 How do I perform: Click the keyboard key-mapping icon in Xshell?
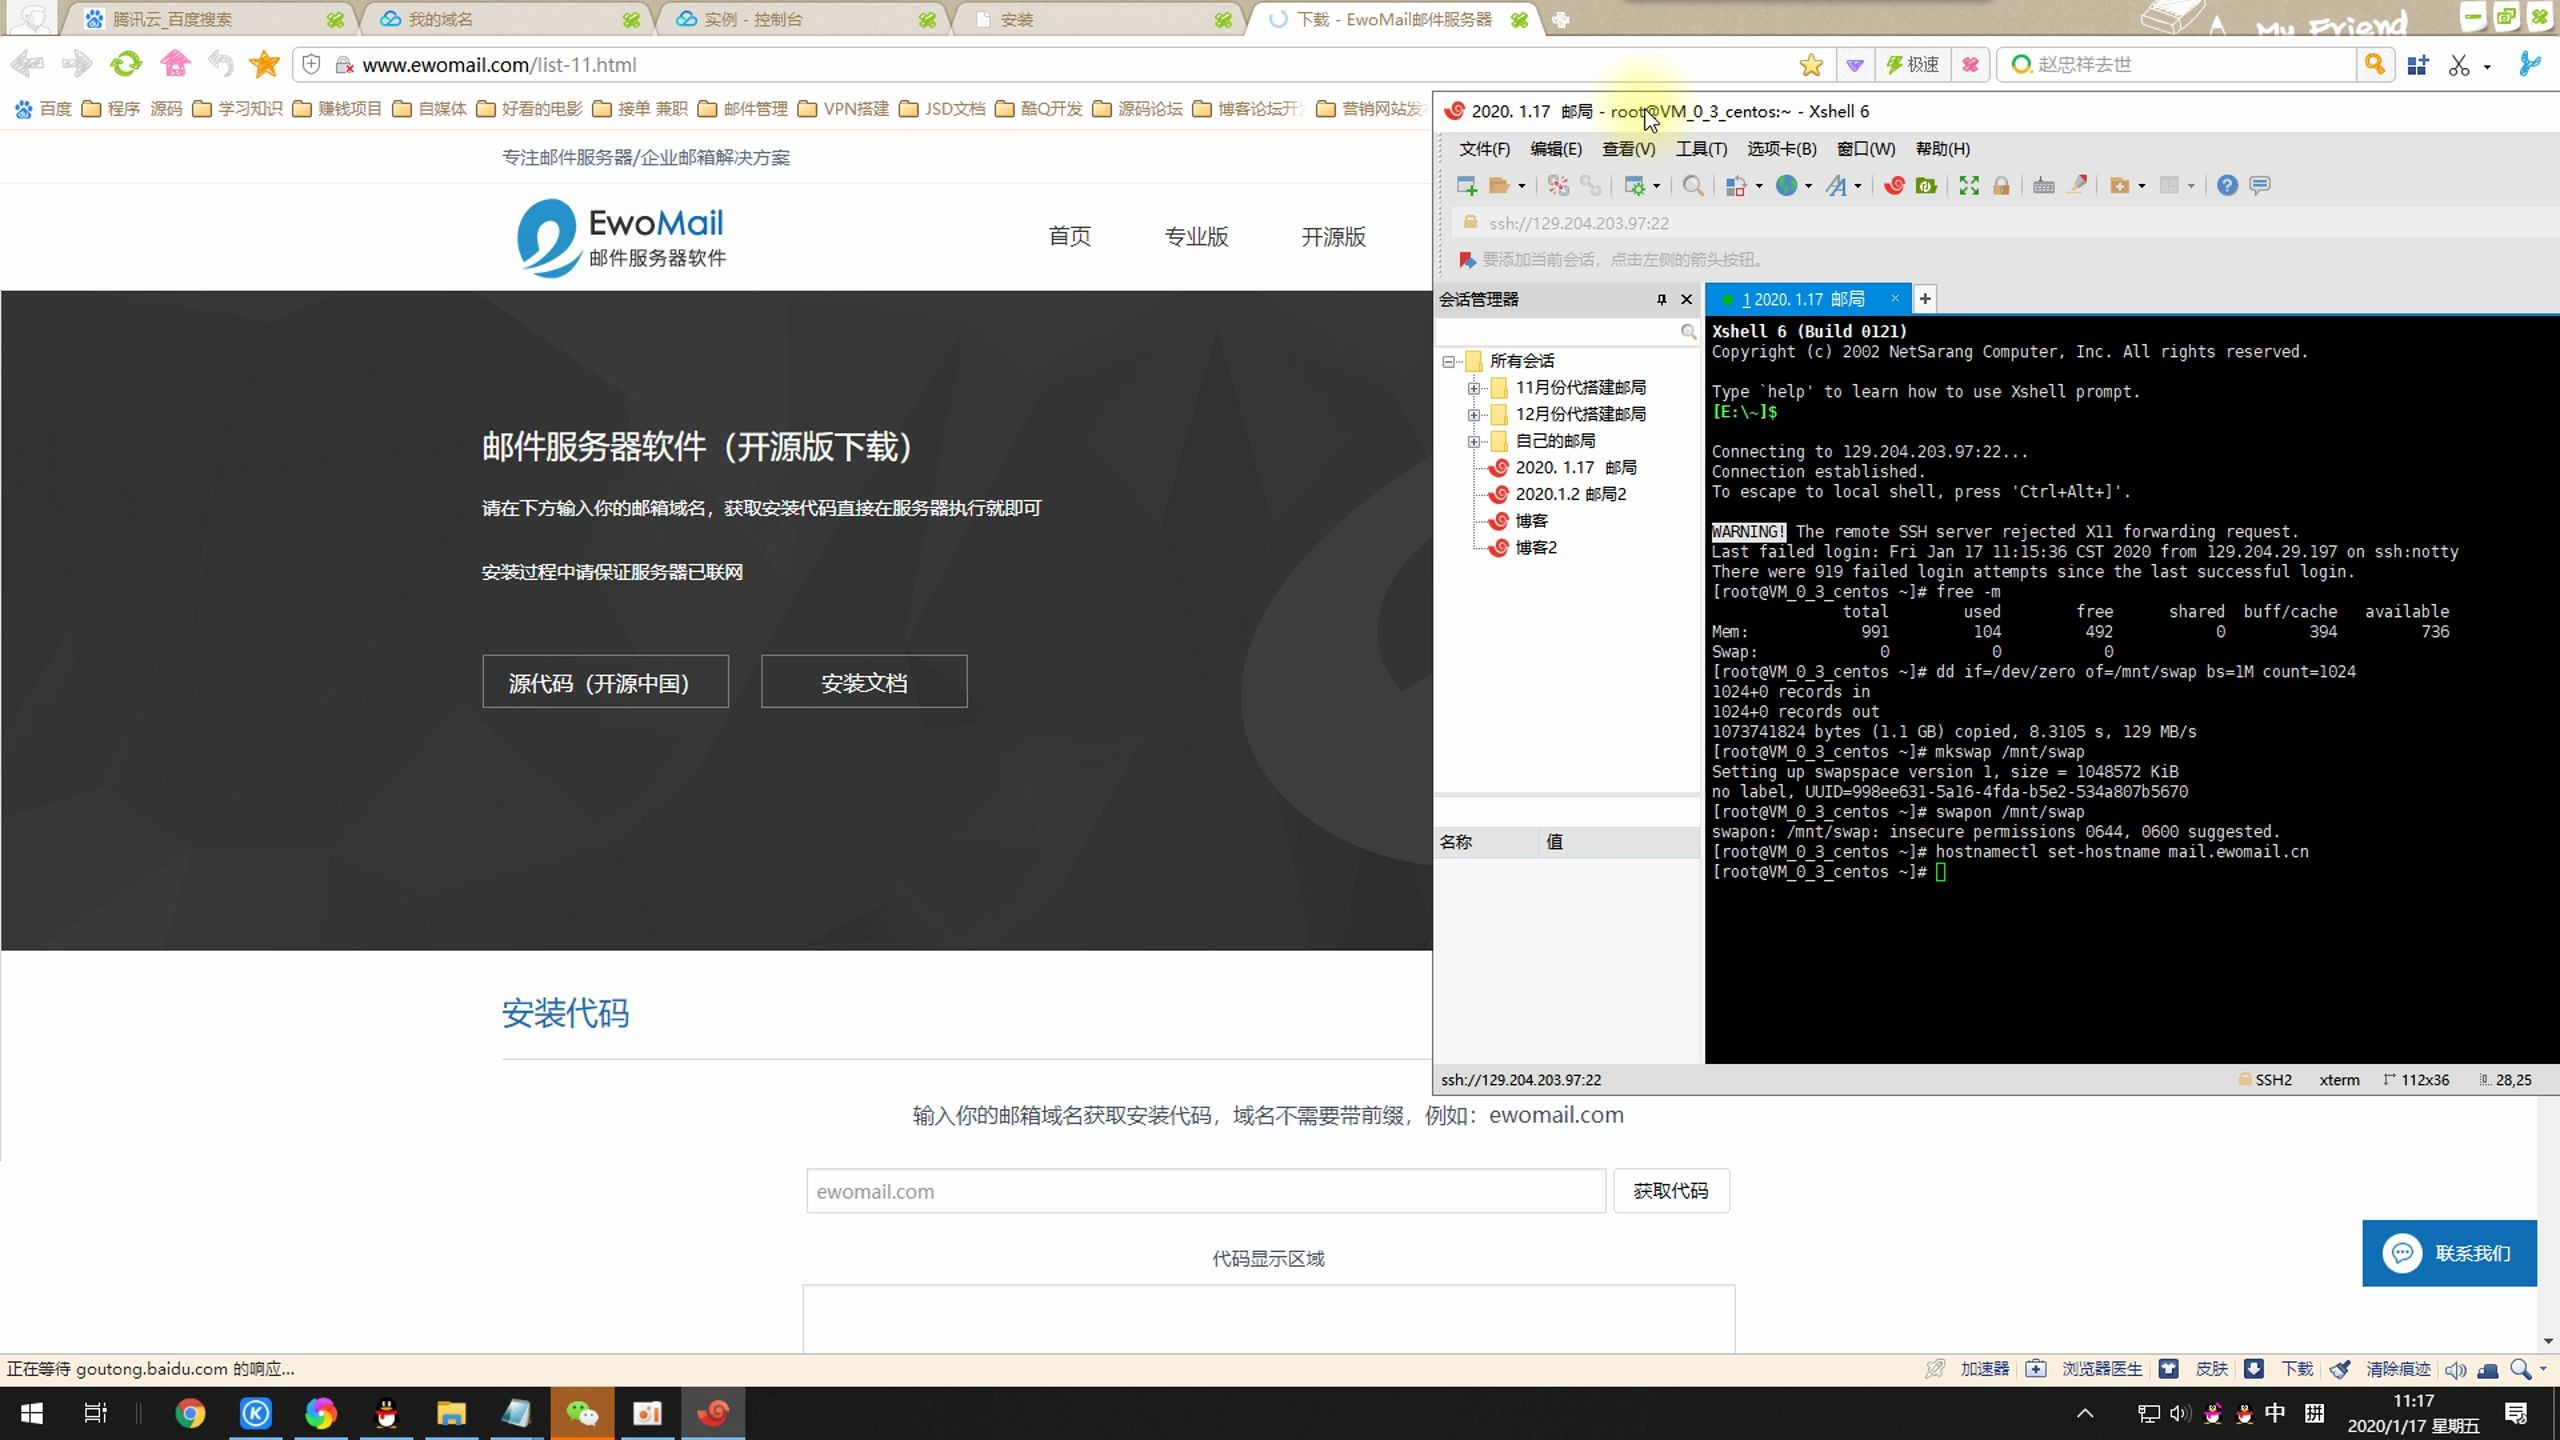coord(2044,185)
